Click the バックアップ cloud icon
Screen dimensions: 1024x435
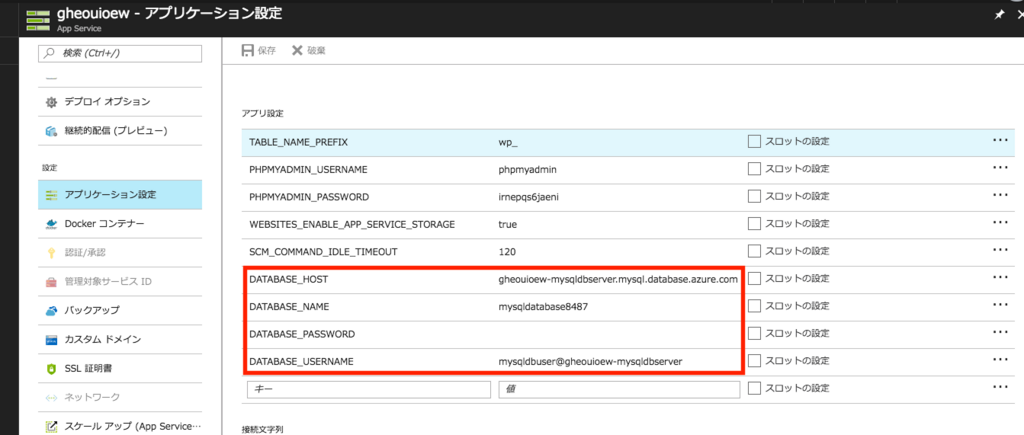point(52,311)
